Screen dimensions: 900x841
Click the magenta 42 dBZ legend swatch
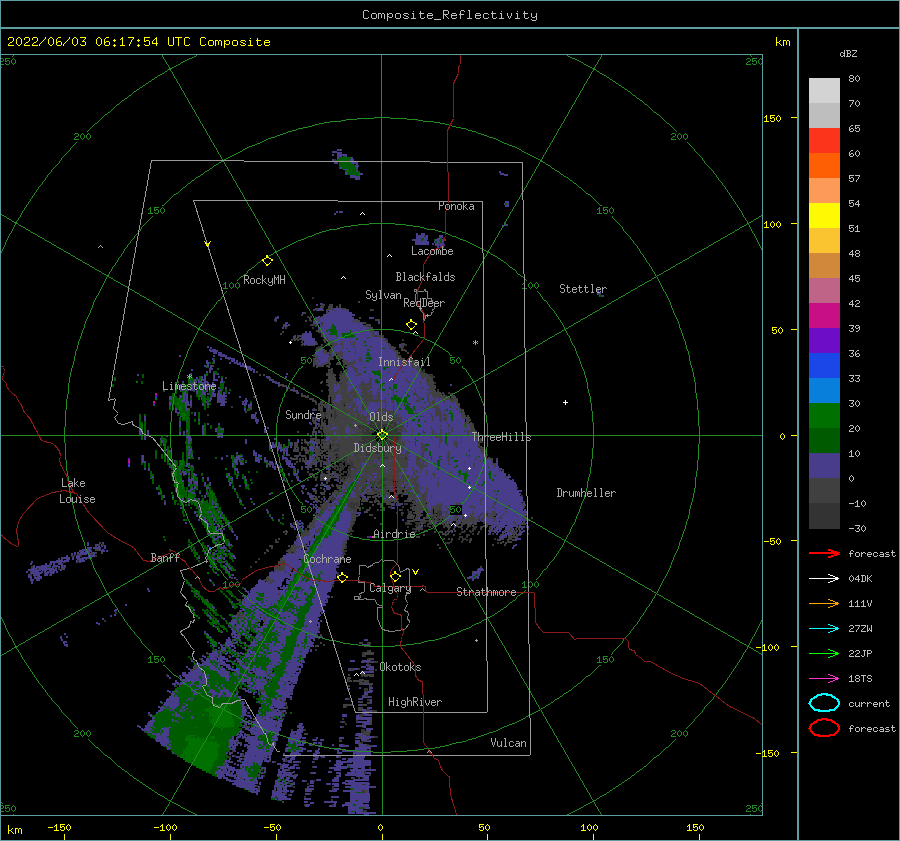click(824, 315)
